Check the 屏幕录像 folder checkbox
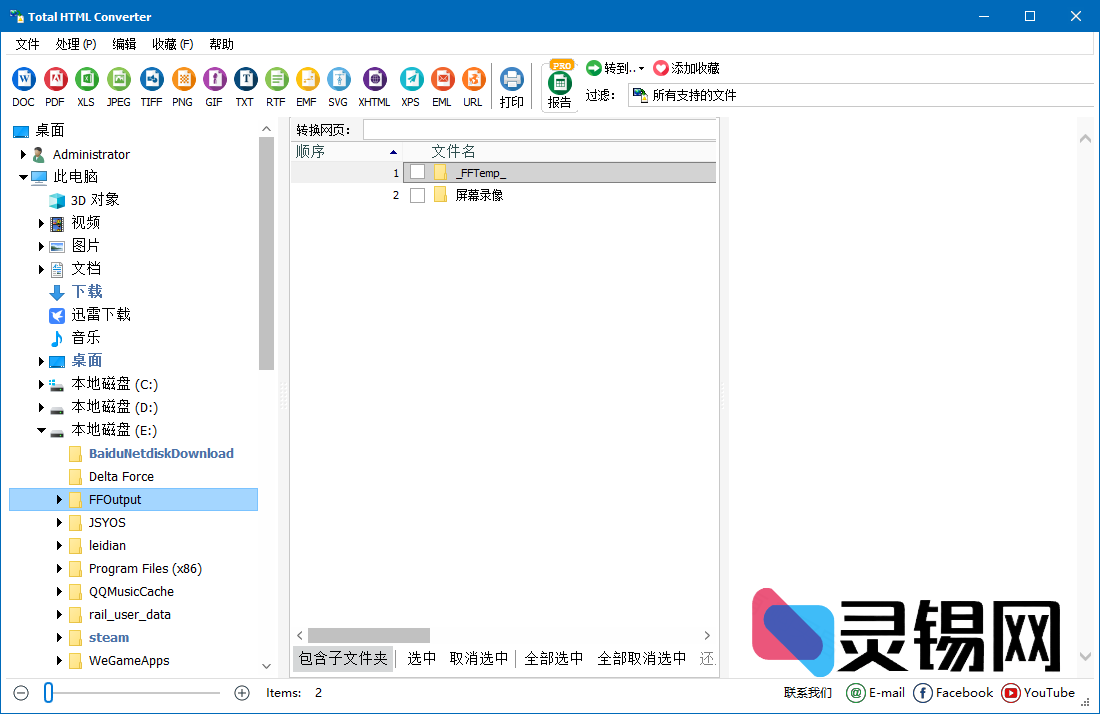The image size is (1100, 714). 417,194
